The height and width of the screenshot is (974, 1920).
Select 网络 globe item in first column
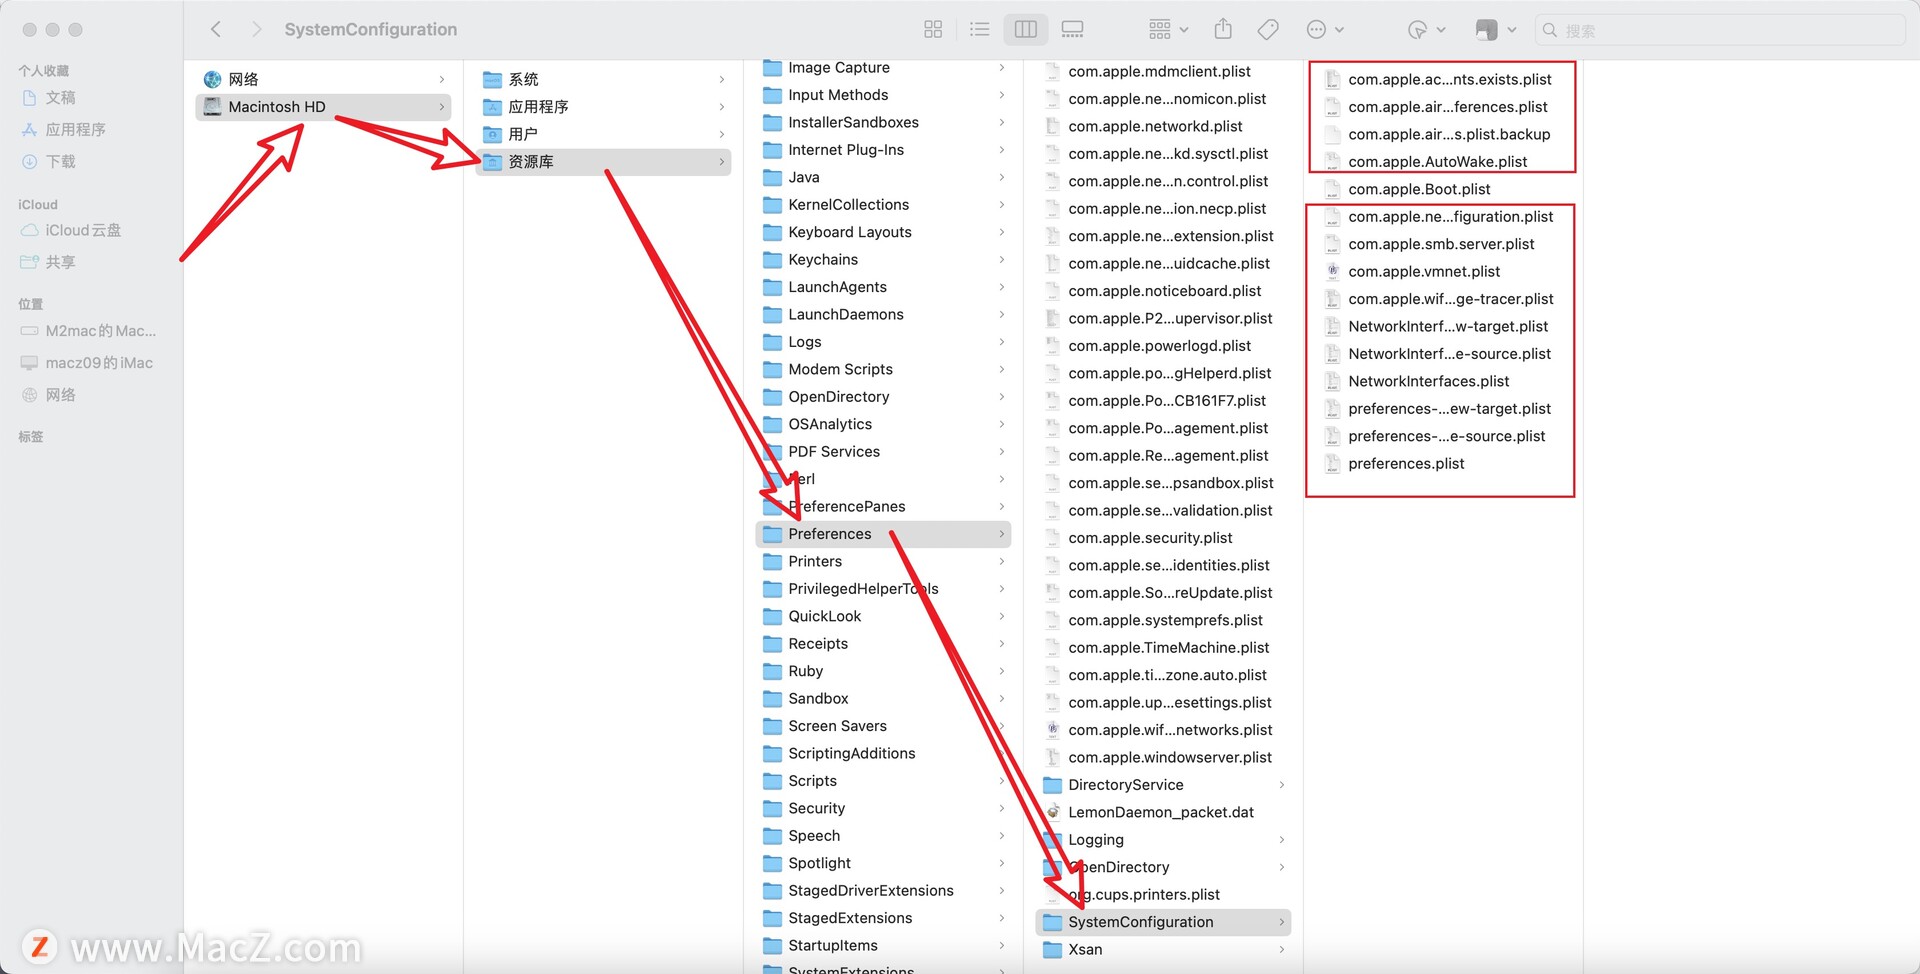coord(323,79)
